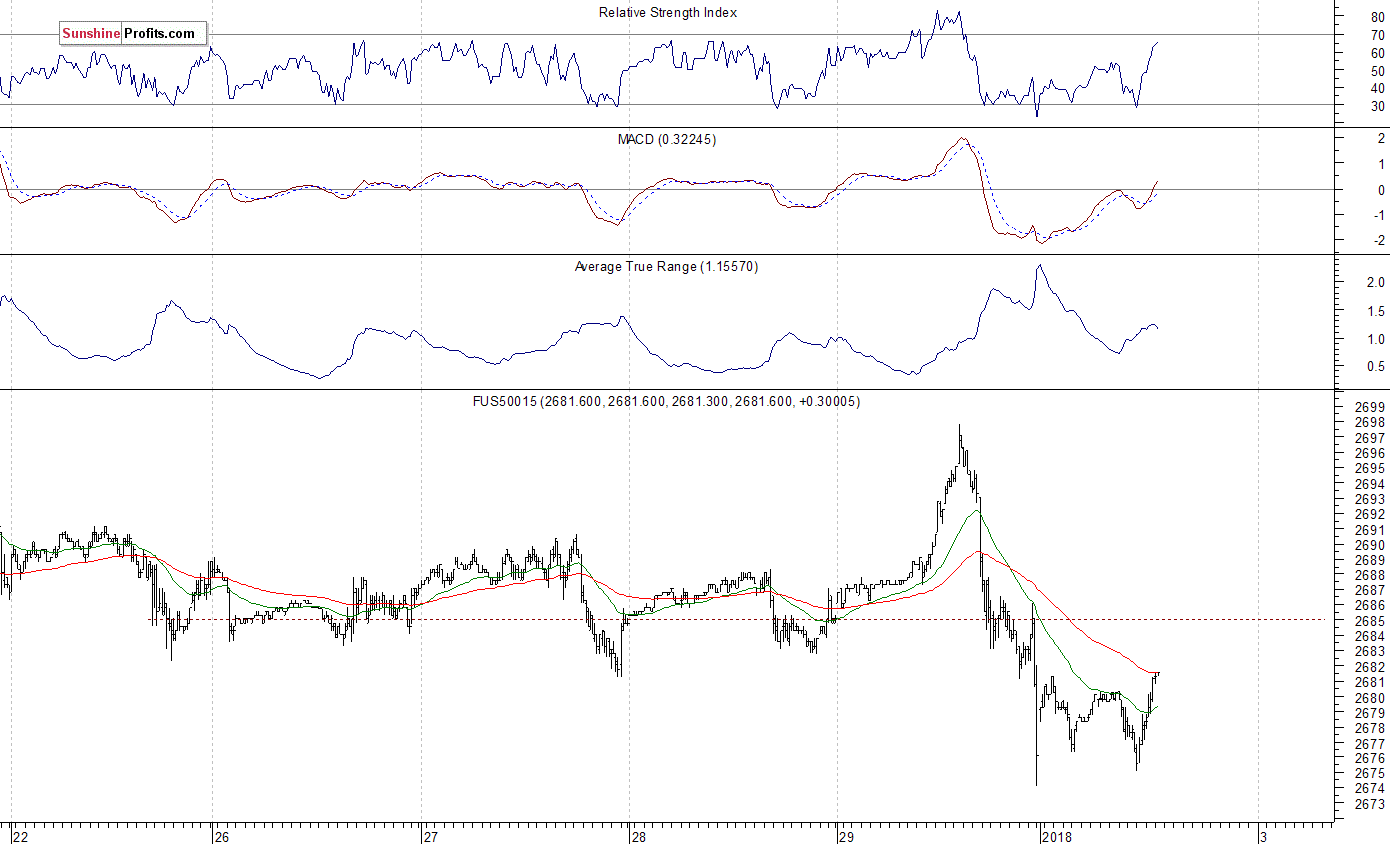Screen dimensions: 1390x844
Task: Click the date label 29 on time axis
Action: click(x=848, y=836)
